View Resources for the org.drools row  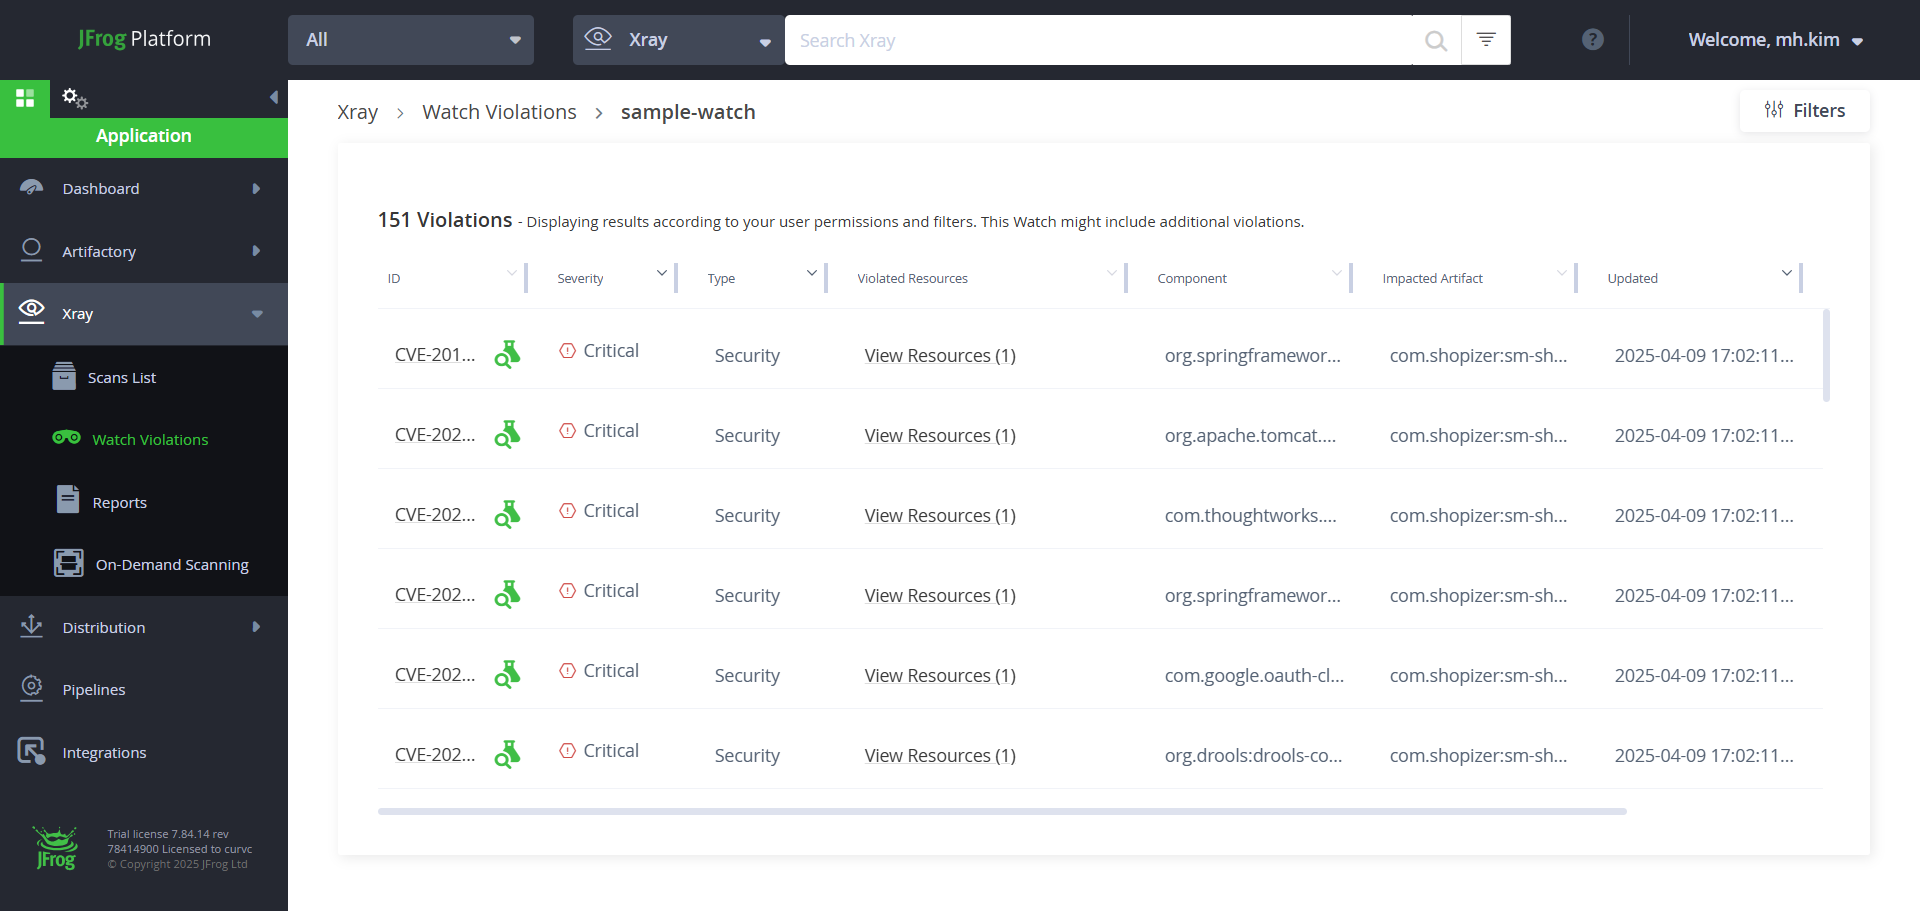coord(940,756)
